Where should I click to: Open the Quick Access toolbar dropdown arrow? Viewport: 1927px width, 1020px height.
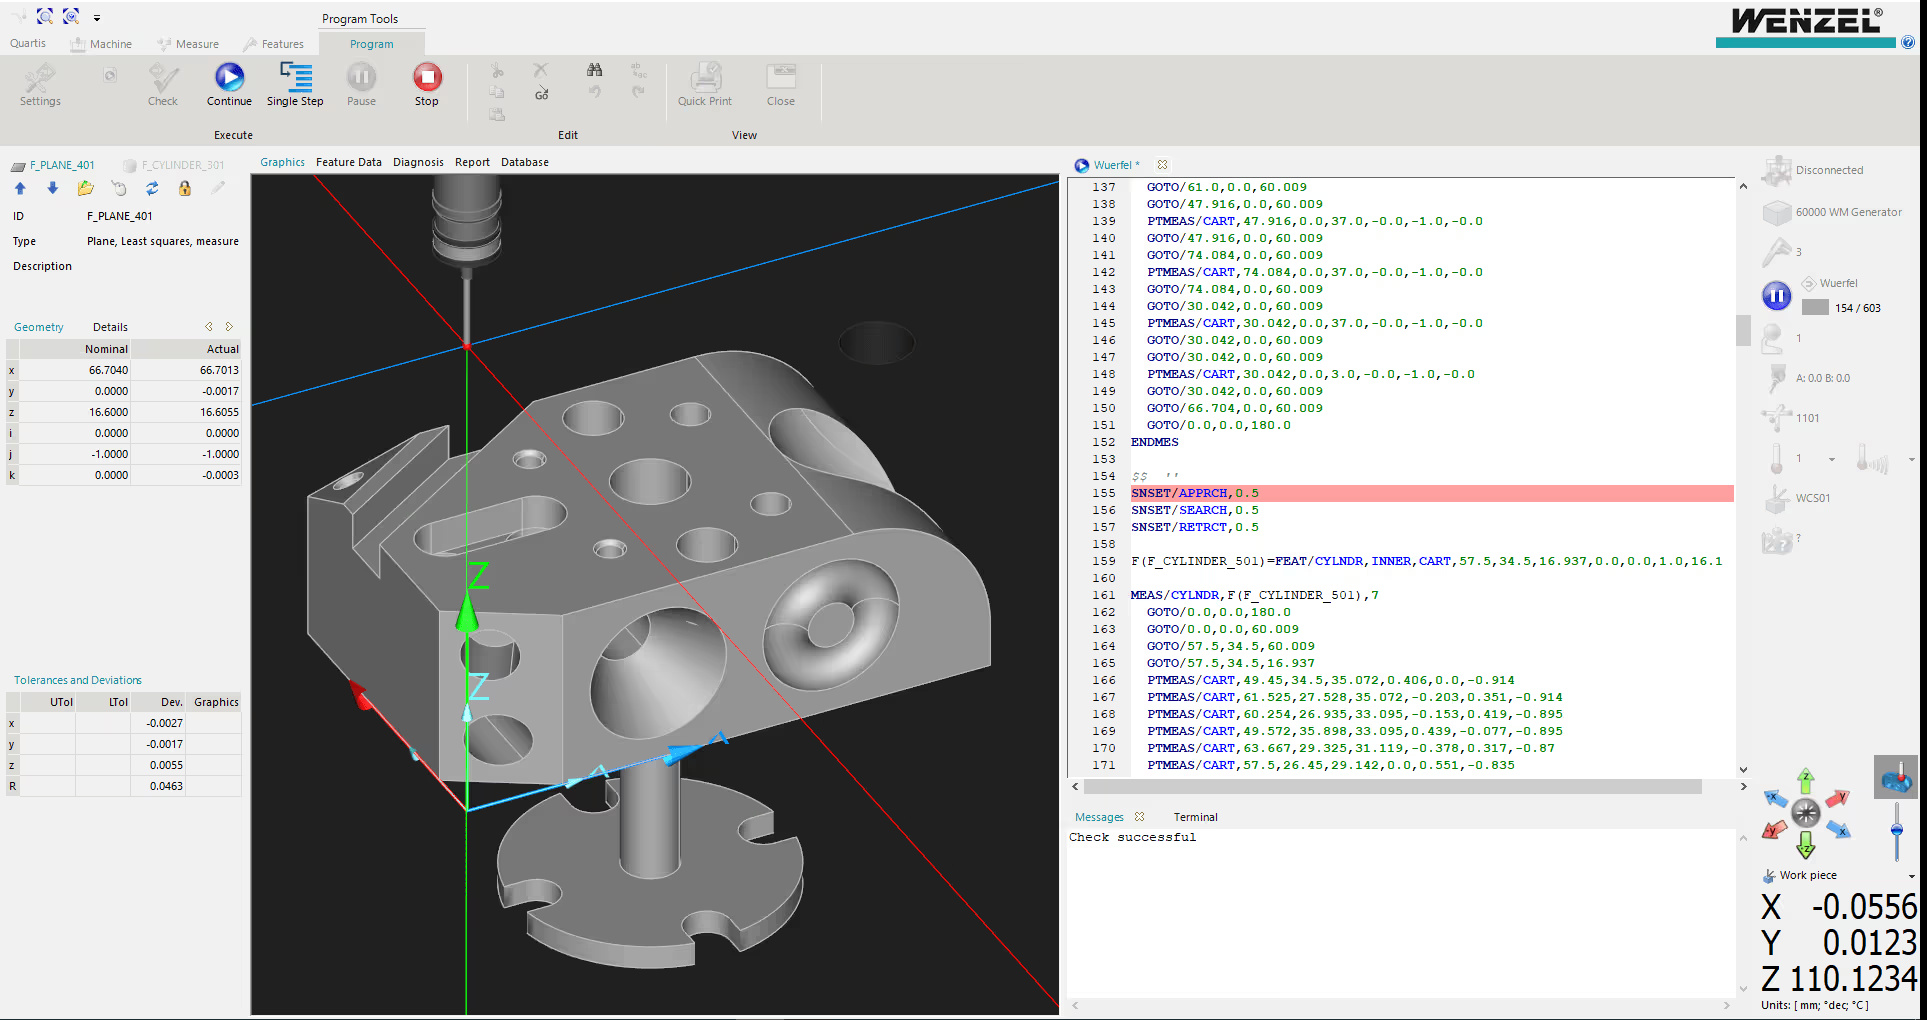pos(97,18)
